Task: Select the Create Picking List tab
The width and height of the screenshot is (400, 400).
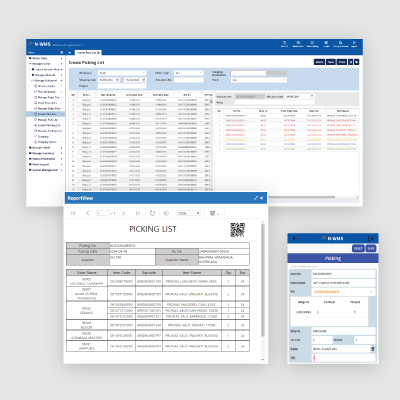Action: (x=88, y=53)
